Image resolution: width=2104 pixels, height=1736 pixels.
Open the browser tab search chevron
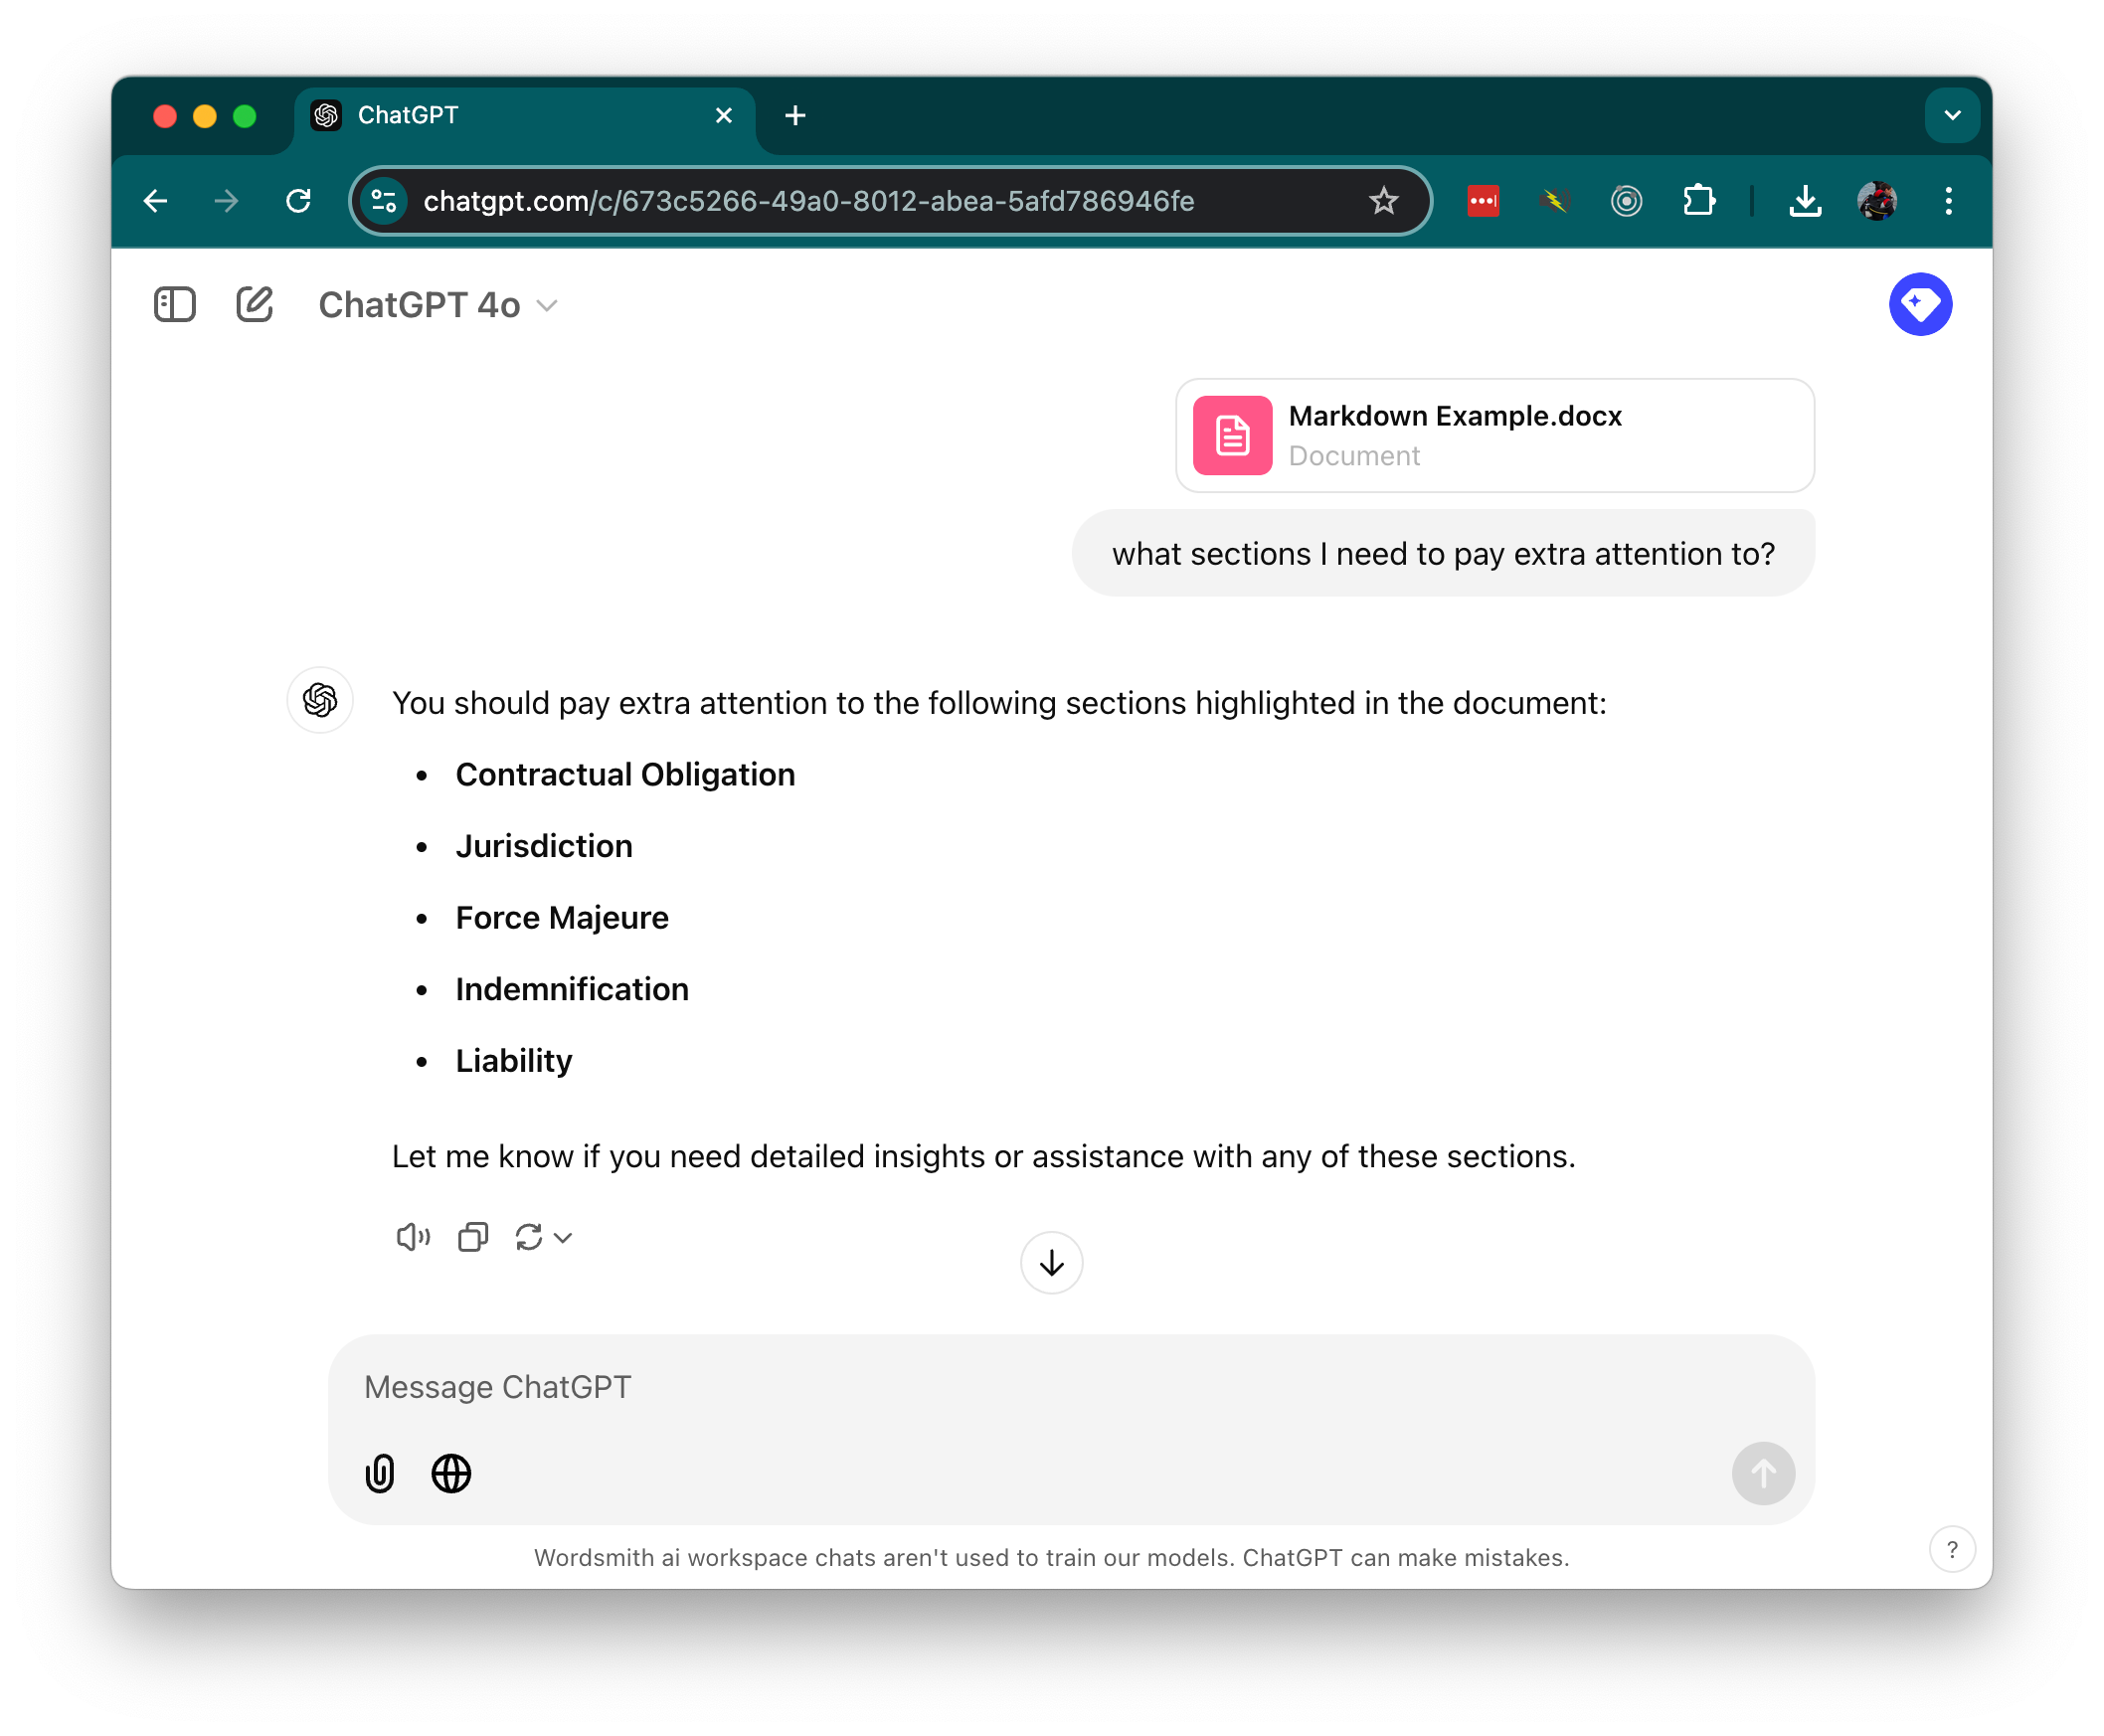[1952, 115]
